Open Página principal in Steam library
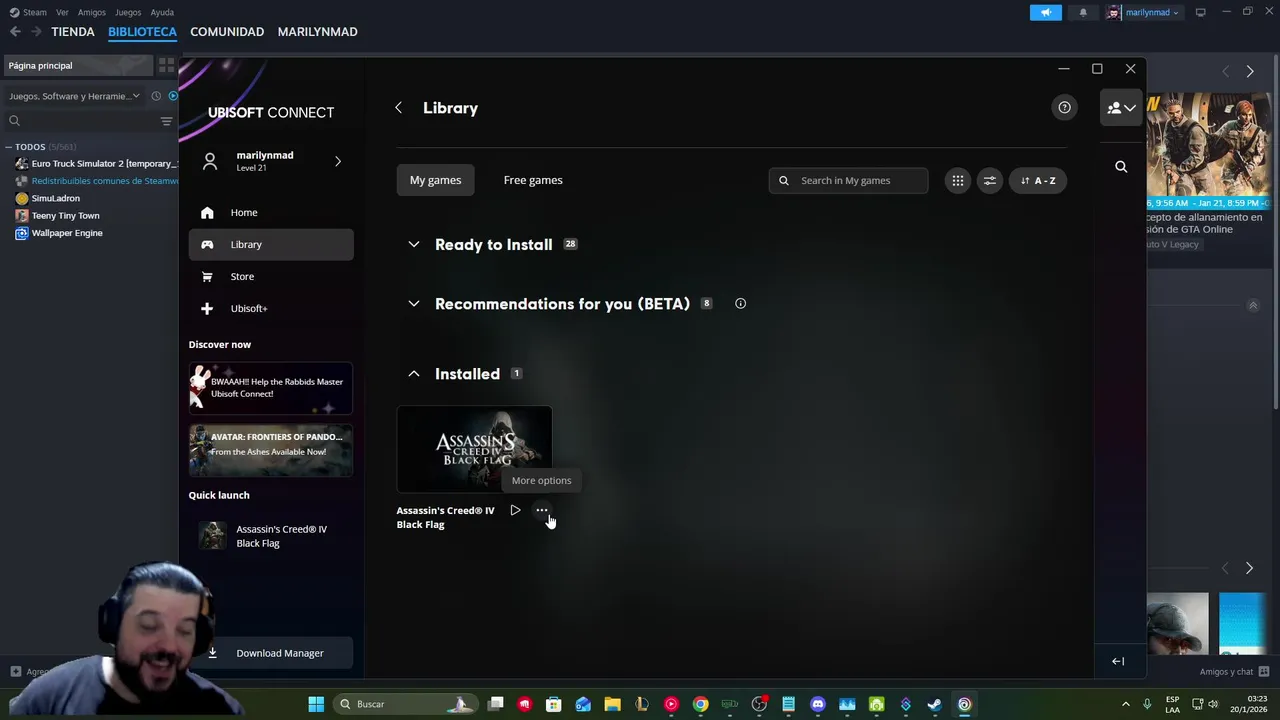This screenshot has height=720, width=1280. point(78,65)
